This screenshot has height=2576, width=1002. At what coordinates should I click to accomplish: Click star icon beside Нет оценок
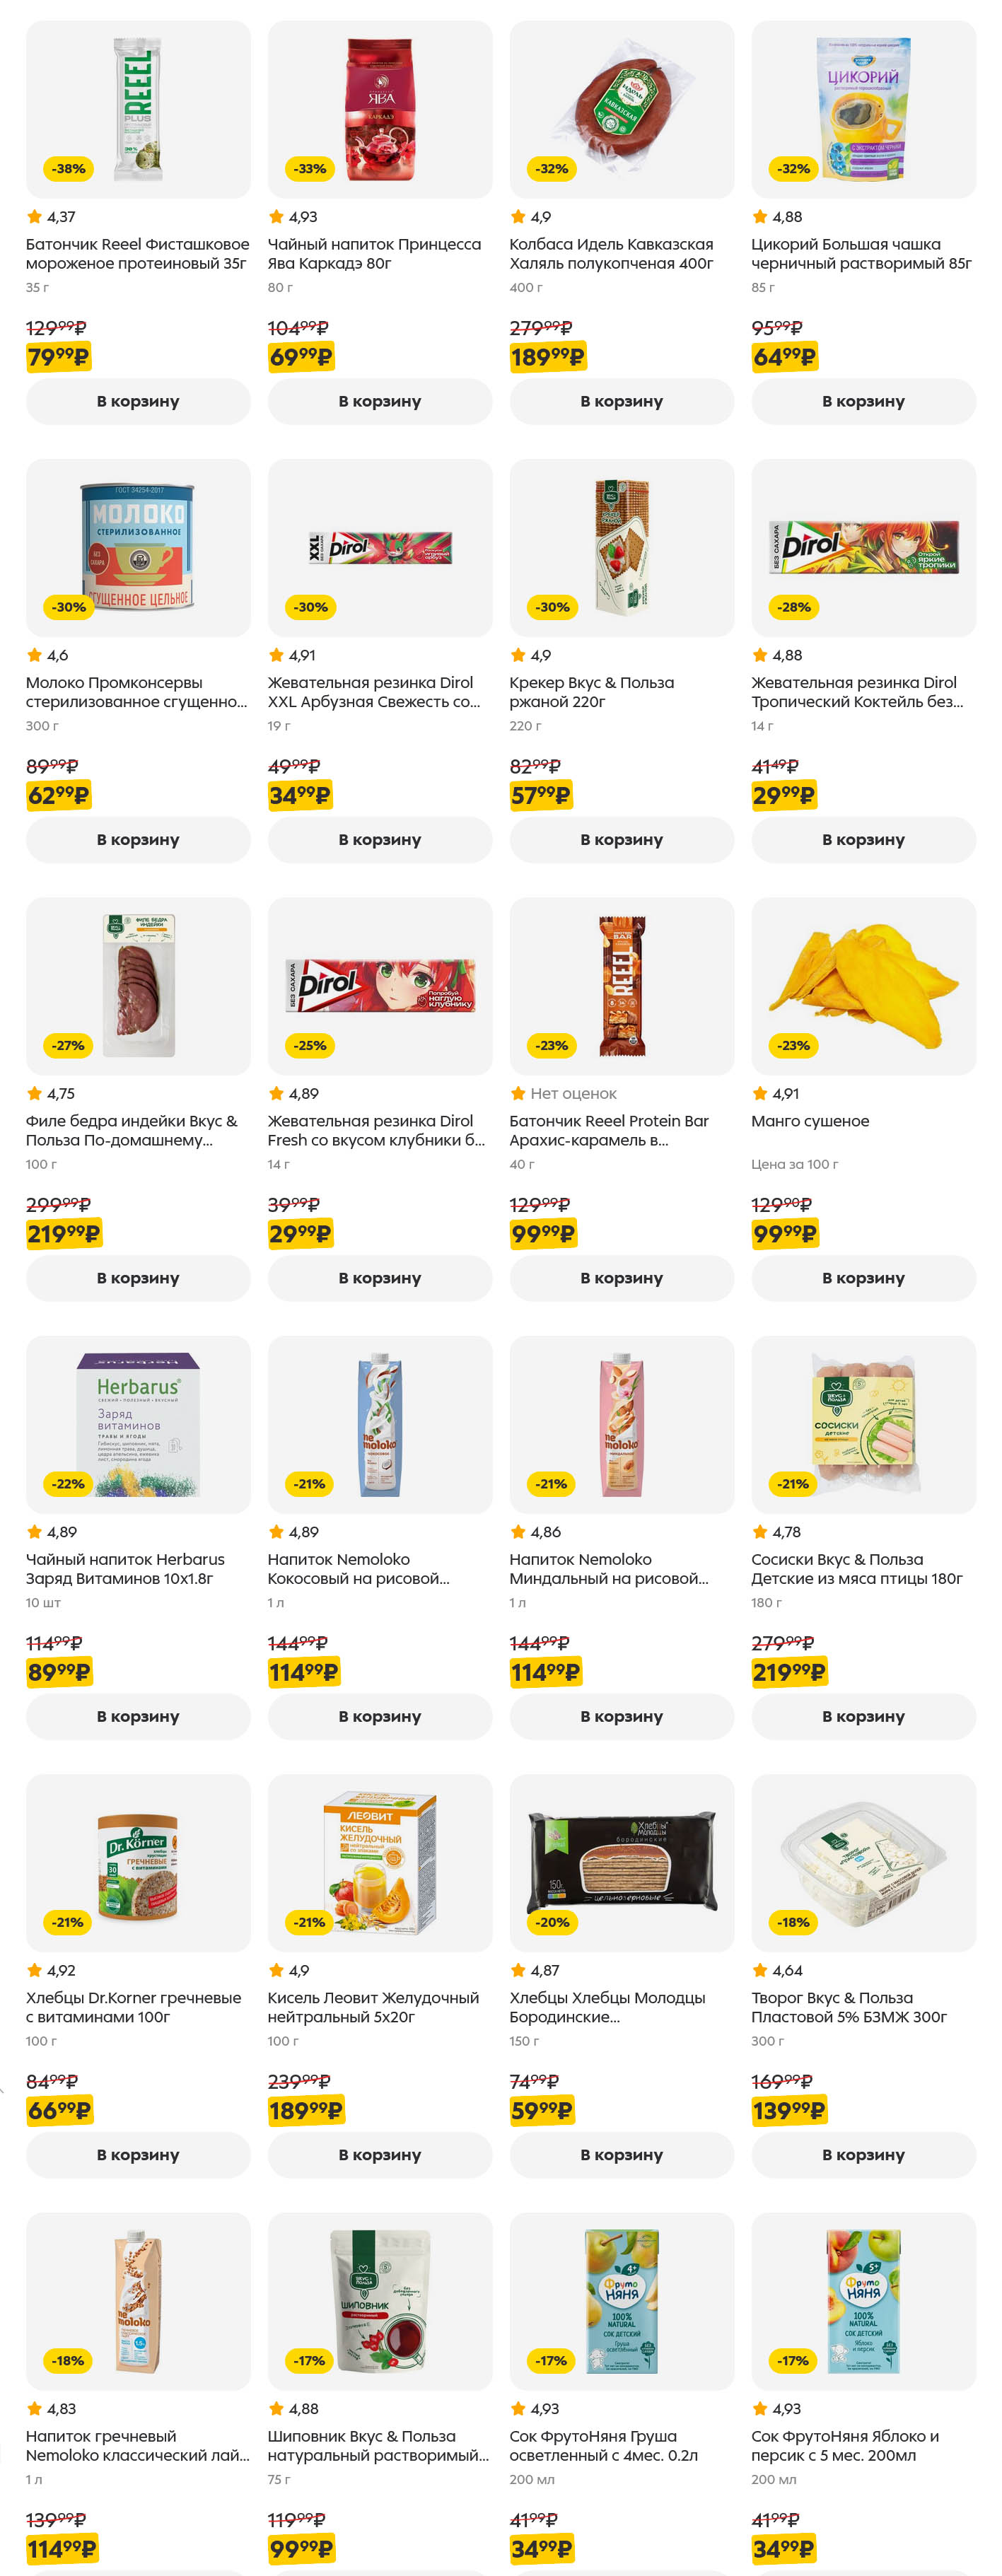click(518, 1094)
